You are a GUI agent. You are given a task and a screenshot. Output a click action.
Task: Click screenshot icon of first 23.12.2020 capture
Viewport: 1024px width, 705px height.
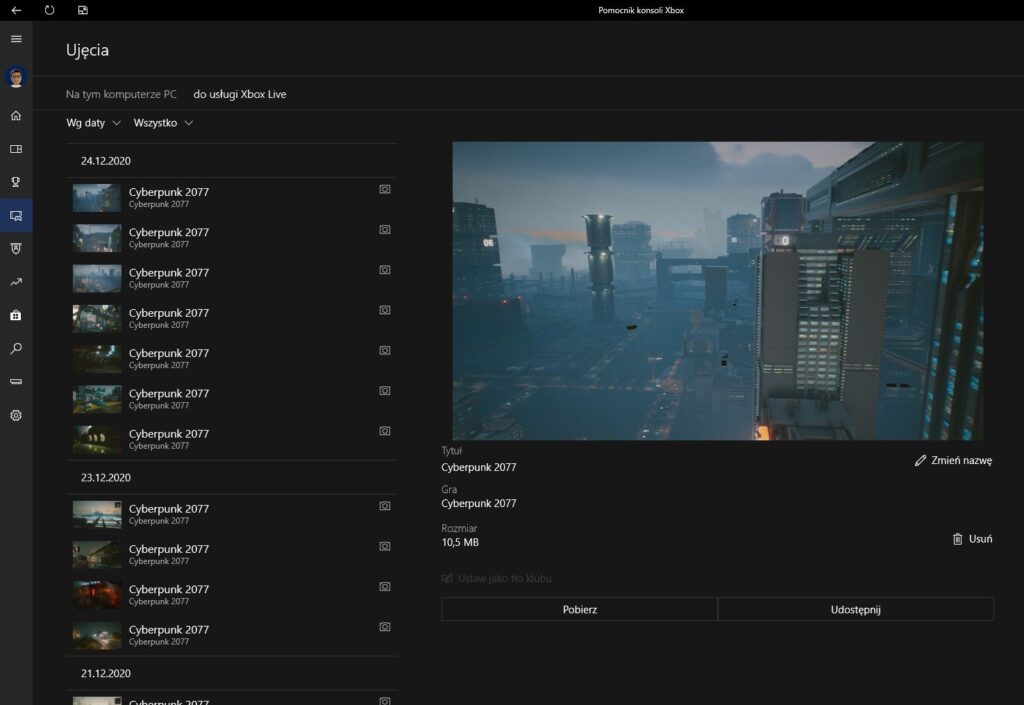coord(385,506)
